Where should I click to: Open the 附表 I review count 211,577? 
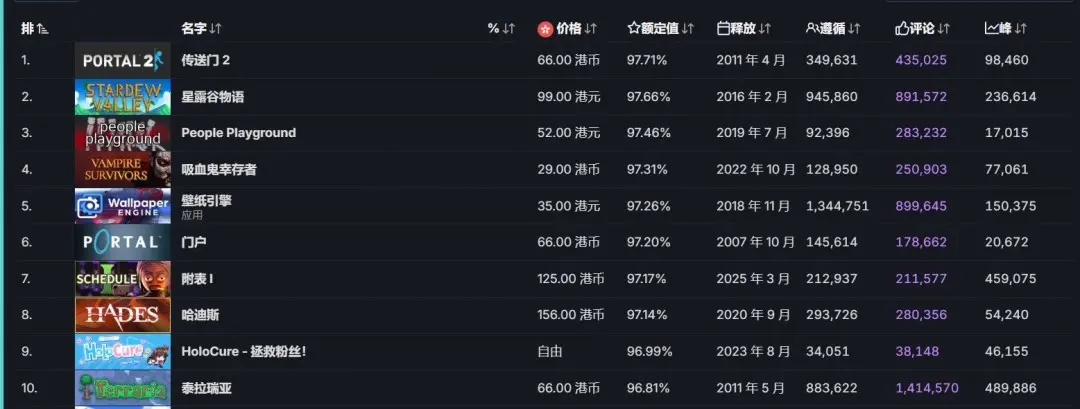[921, 279]
